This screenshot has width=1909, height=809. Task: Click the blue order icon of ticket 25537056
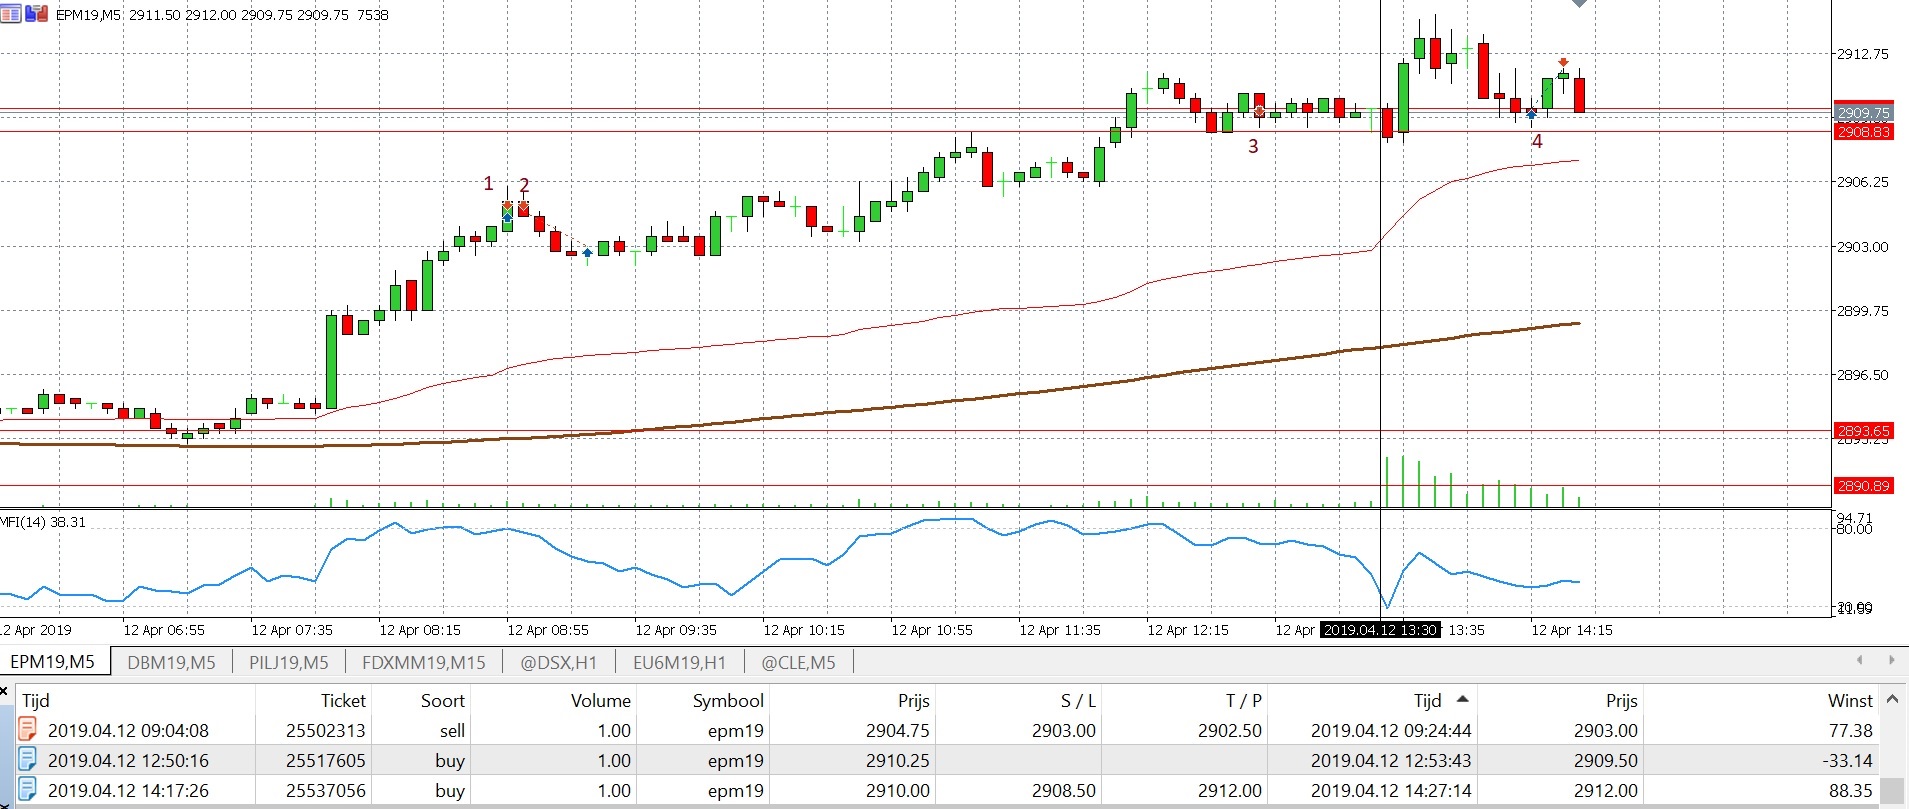click(x=28, y=790)
